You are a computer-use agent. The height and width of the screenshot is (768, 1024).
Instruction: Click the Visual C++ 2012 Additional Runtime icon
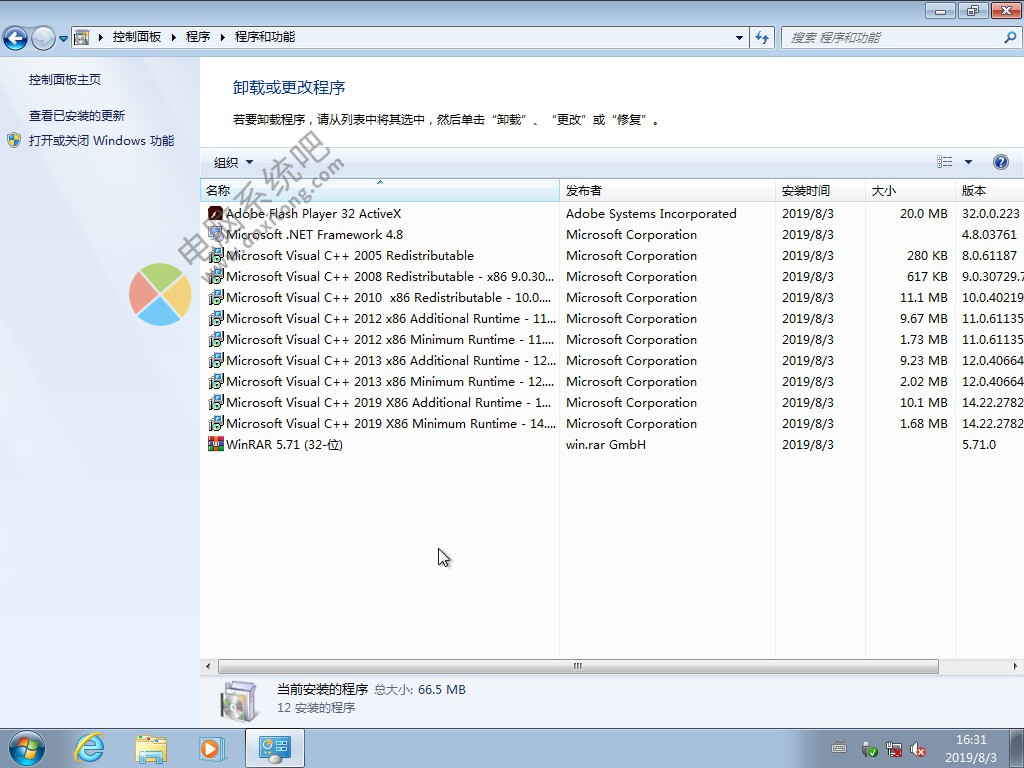point(216,319)
